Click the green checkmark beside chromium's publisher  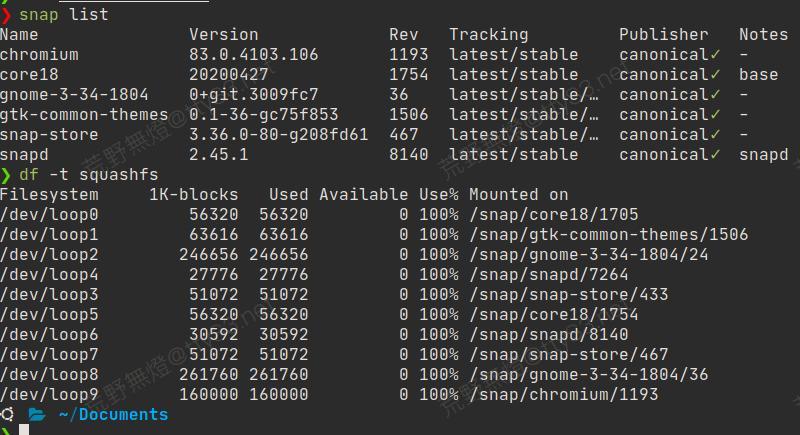[715, 54]
